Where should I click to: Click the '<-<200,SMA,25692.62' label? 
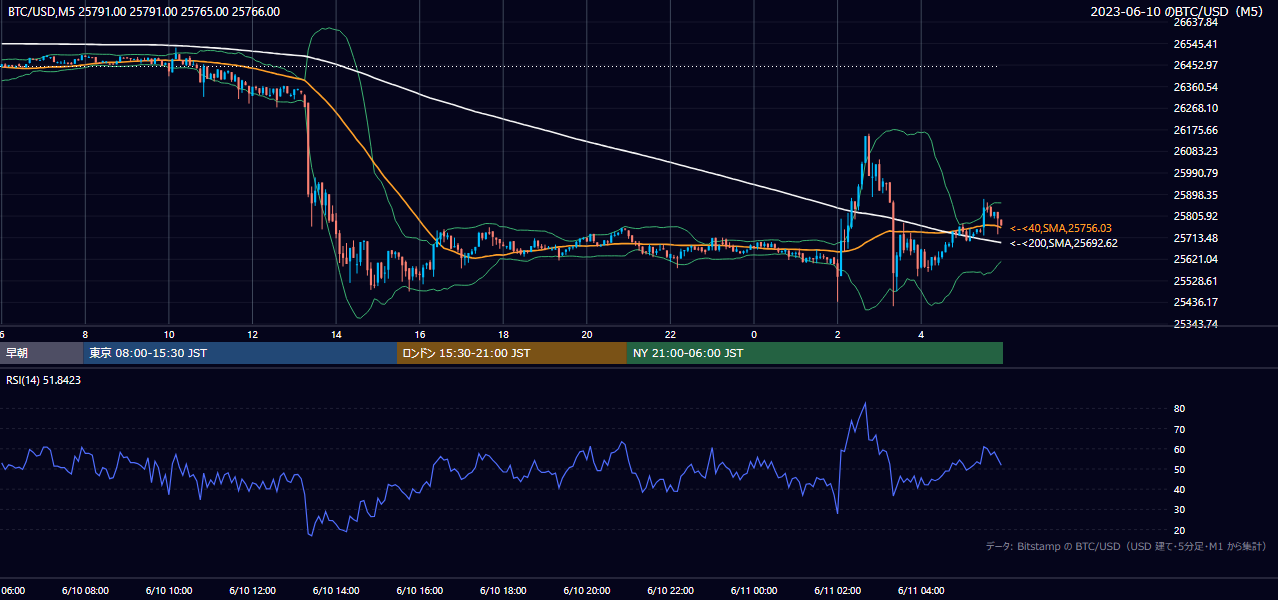pyautogui.click(x=1064, y=243)
